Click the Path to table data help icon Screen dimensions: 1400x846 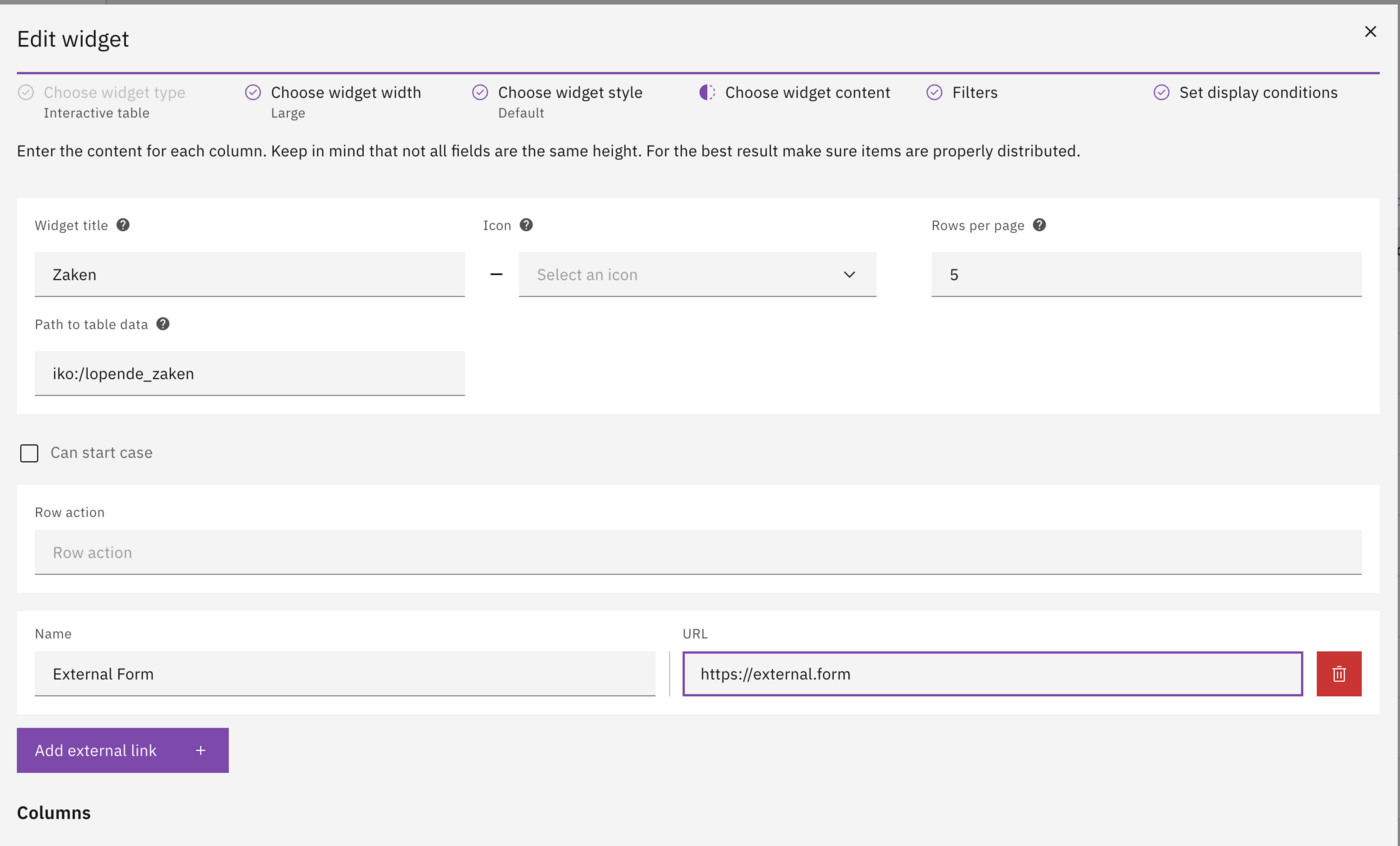pos(164,324)
